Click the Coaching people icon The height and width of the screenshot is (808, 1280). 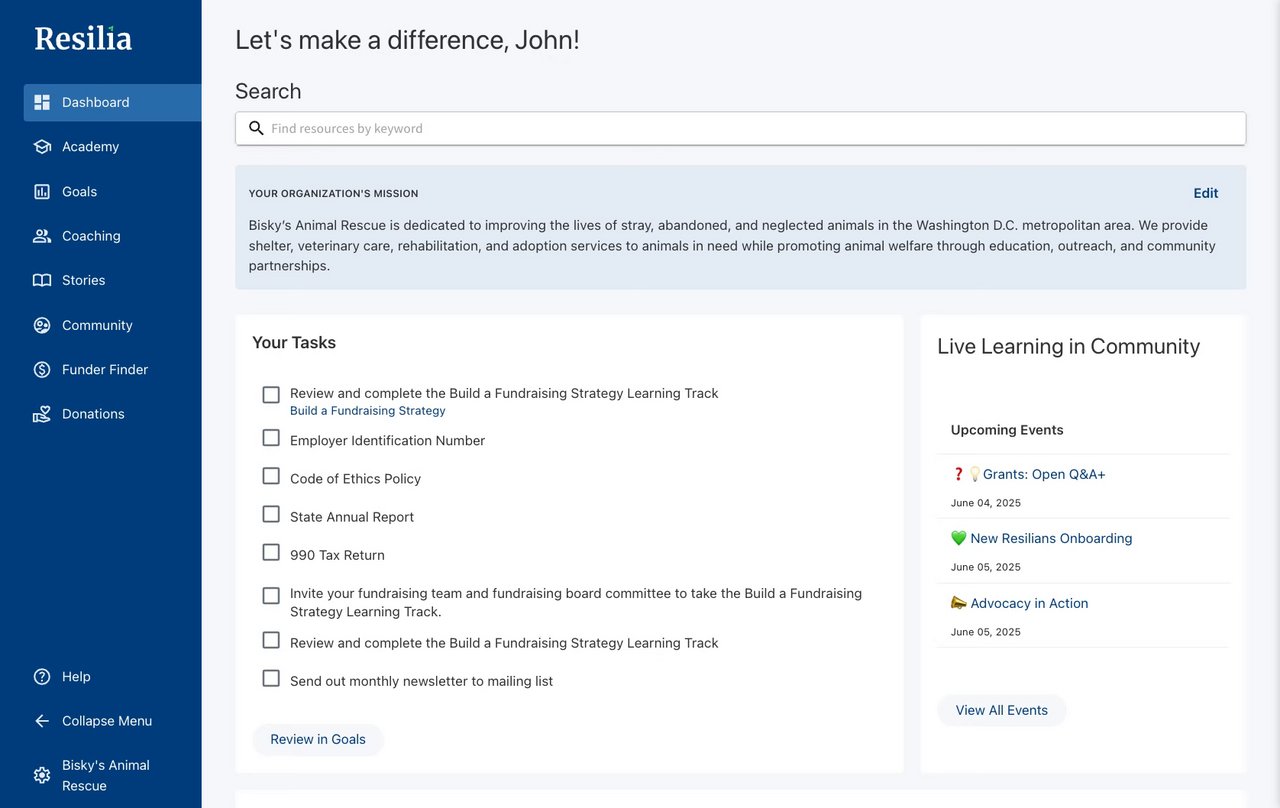tap(42, 236)
